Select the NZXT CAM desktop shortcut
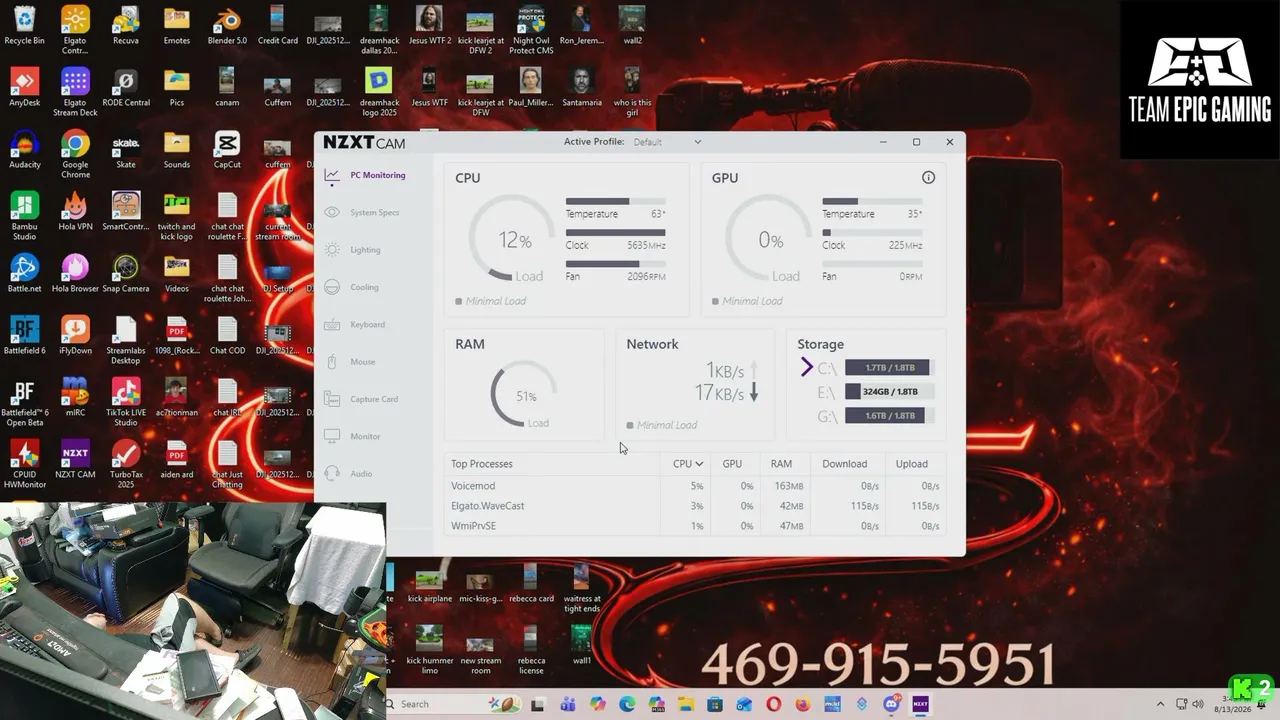The height and width of the screenshot is (720, 1280). 75,460
